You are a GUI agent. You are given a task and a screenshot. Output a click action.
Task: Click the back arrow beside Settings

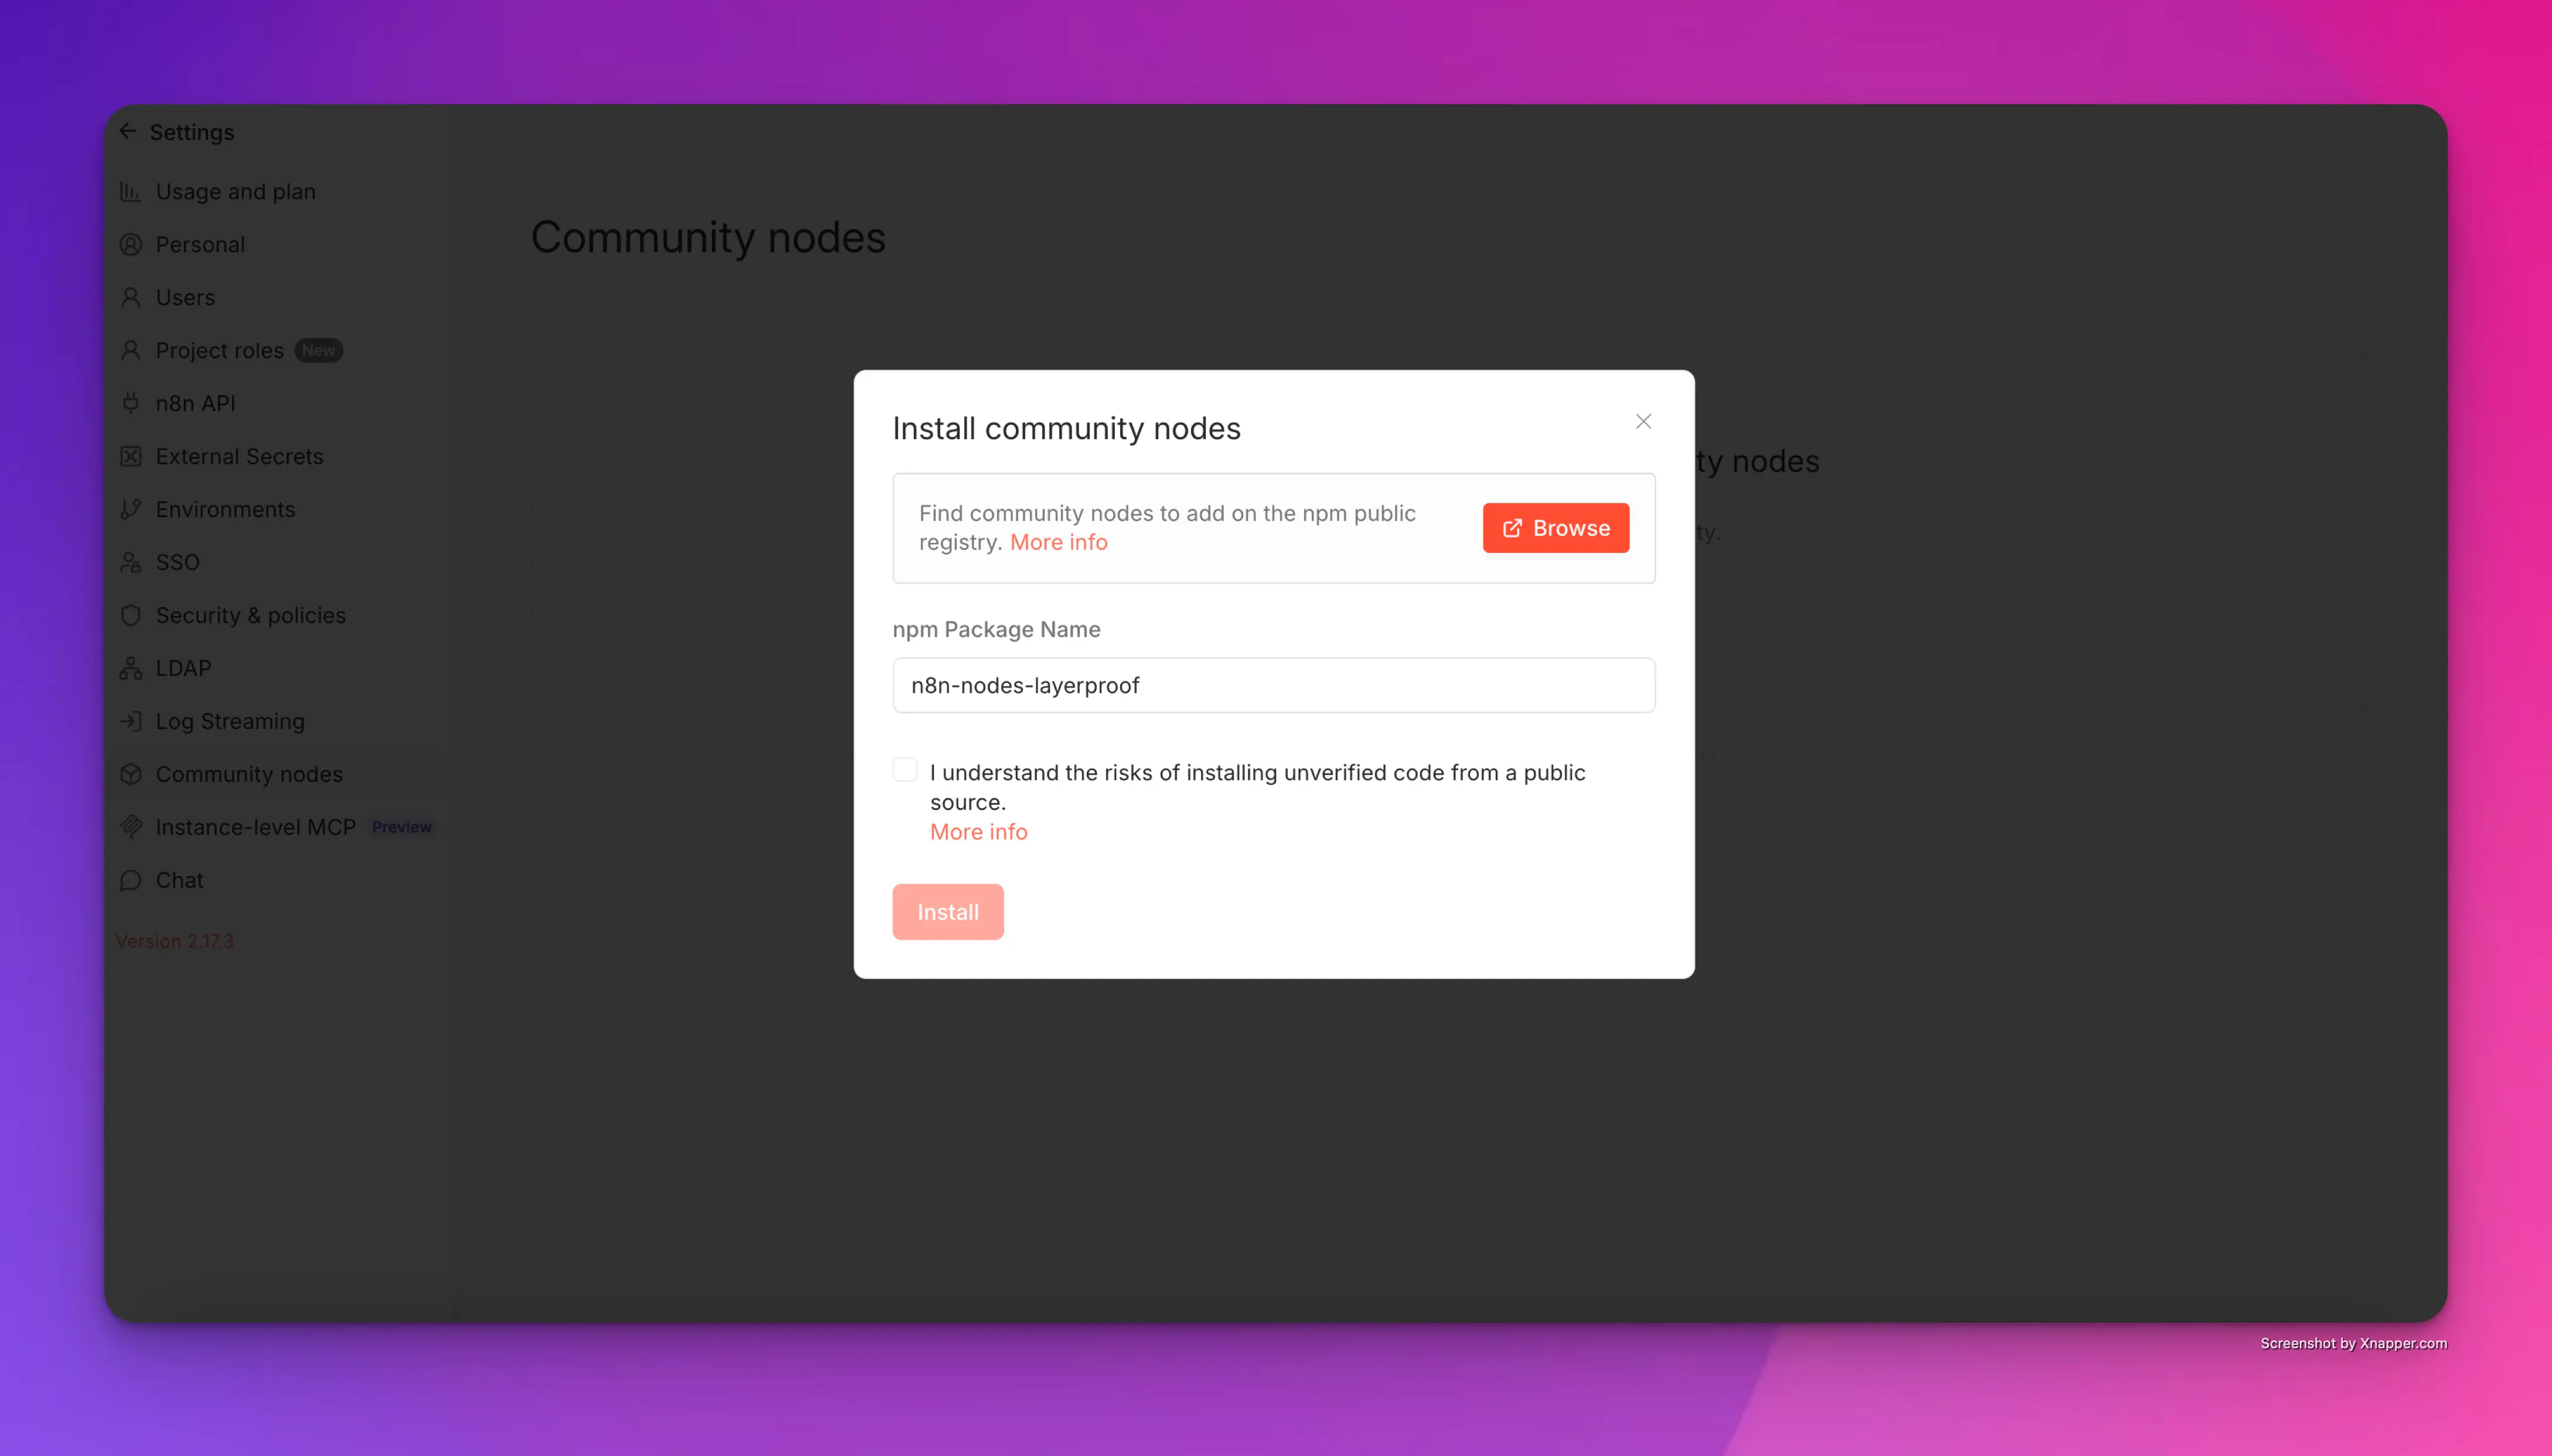pos(128,131)
